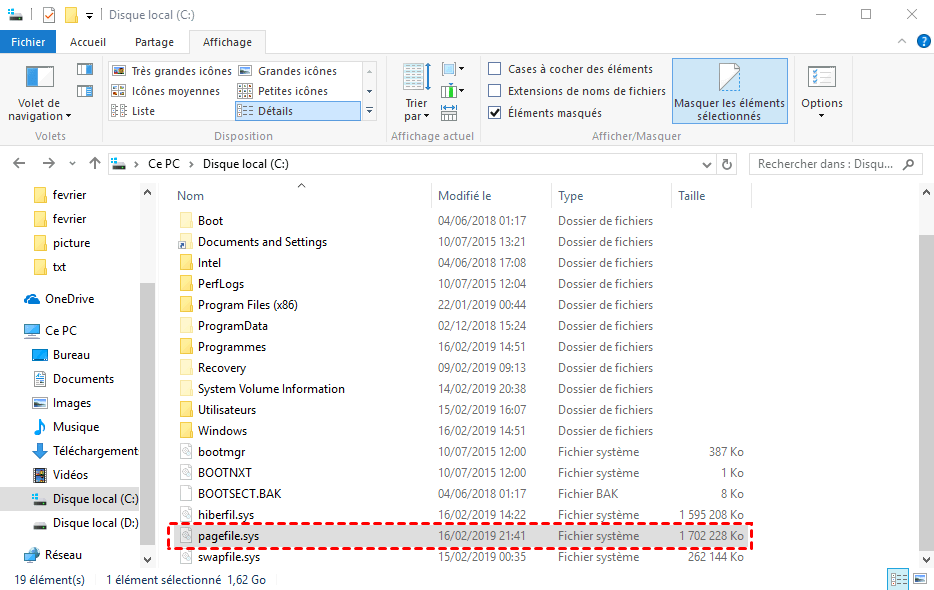Choose Très grandes icônes layout
The width and height of the screenshot is (934, 590).
pos(172,71)
